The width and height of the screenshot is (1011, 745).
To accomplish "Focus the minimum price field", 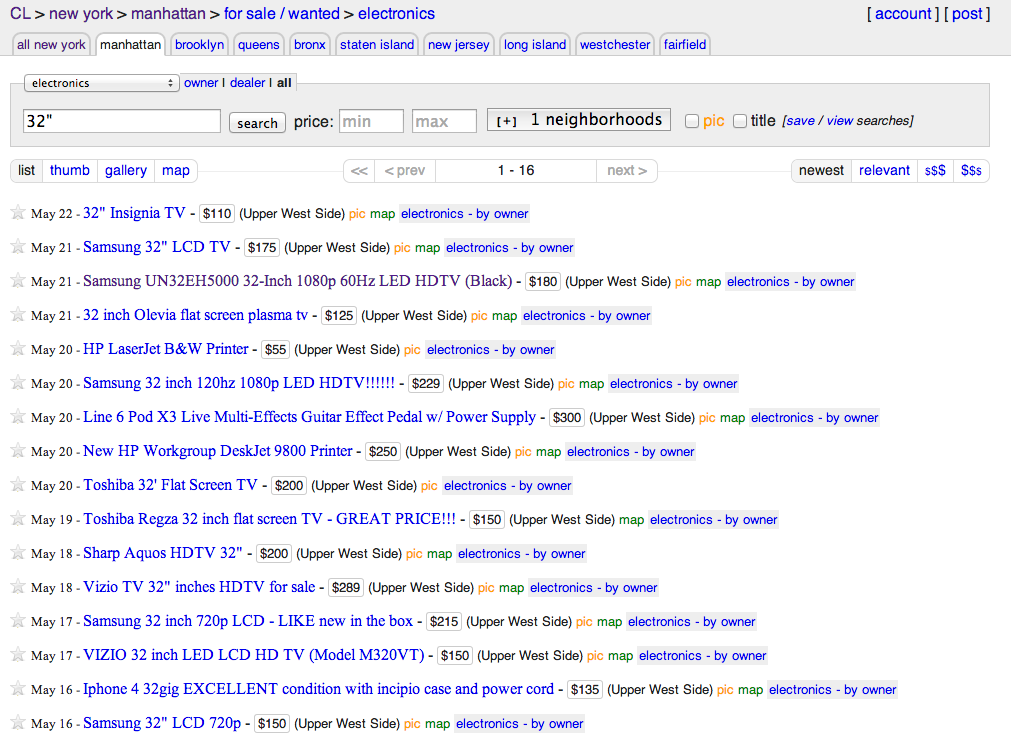I will pyautogui.click(x=371, y=121).
